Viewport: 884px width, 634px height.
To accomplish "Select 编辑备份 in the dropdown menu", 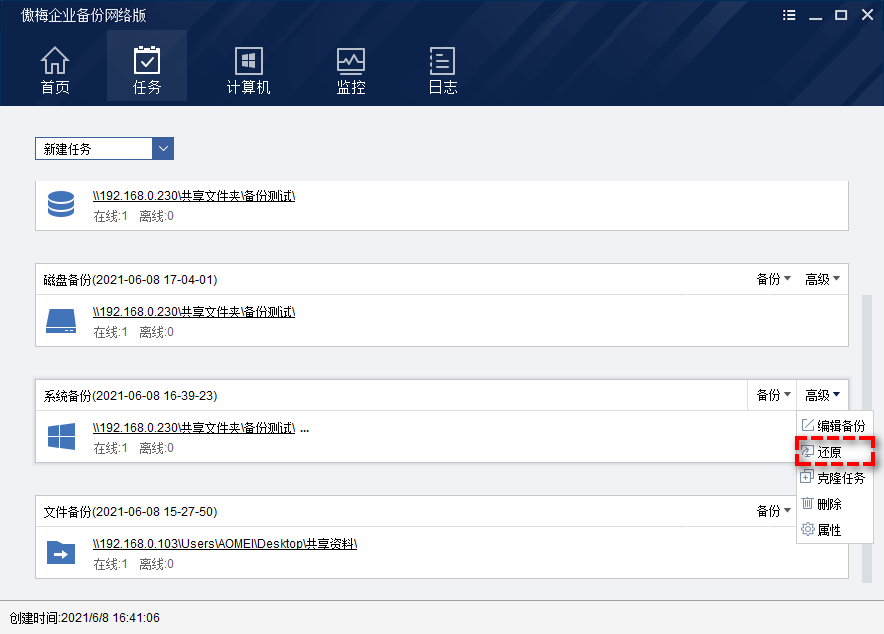I will [x=834, y=426].
